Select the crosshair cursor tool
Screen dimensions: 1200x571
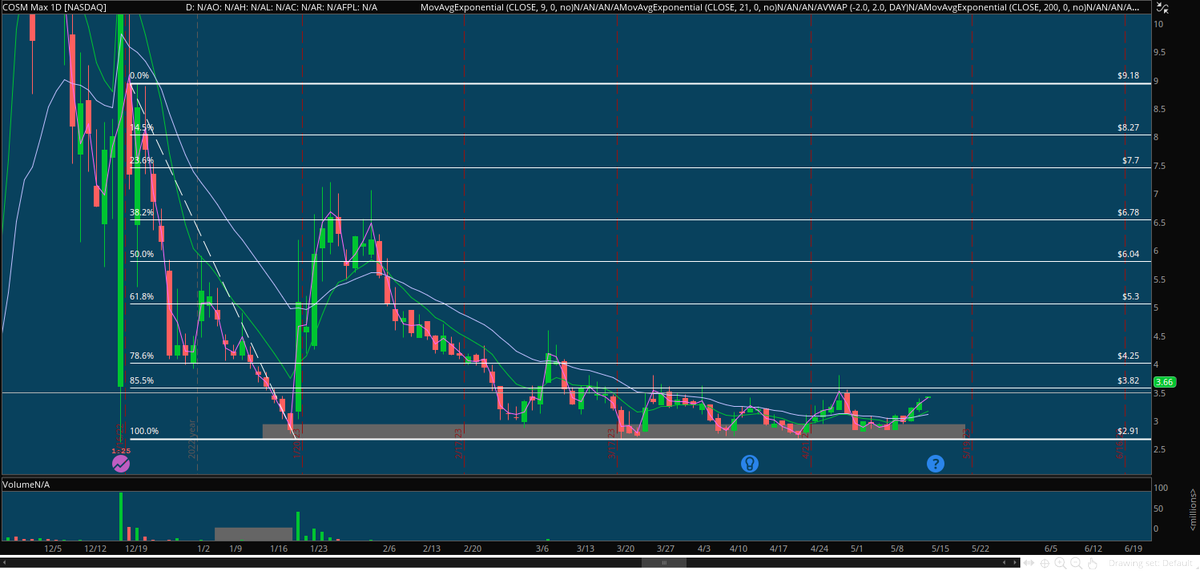click(1045, 563)
